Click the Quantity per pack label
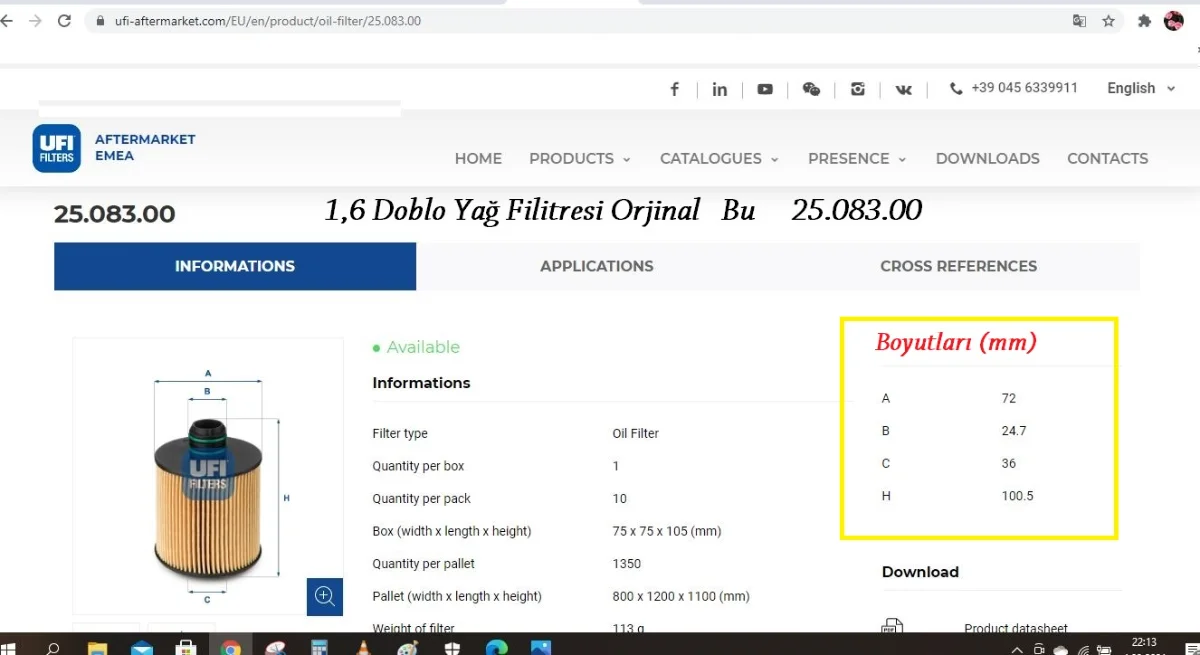This screenshot has width=1200, height=655. coord(421,498)
